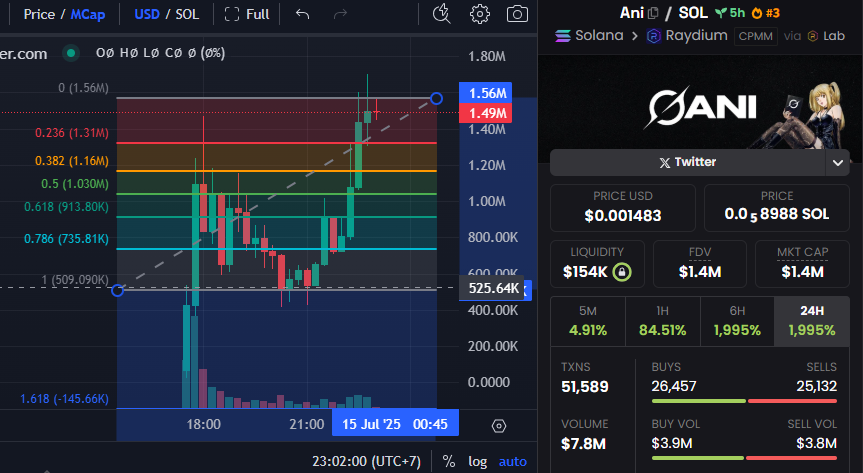Click the green market status dot
Image resolution: width=863 pixels, height=473 pixels.
coord(70,53)
